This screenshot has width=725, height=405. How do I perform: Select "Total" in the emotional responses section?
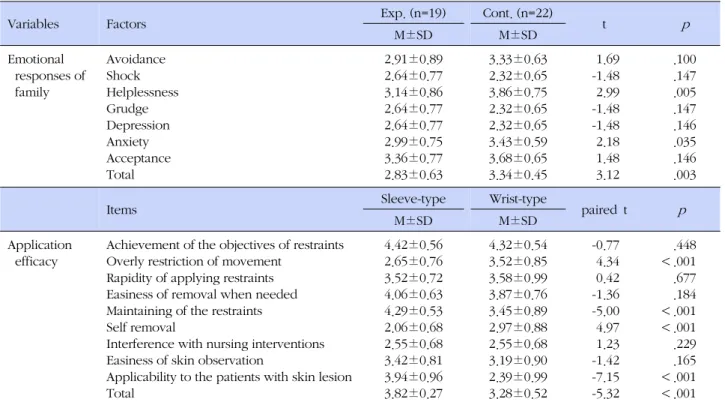pyautogui.click(x=120, y=175)
